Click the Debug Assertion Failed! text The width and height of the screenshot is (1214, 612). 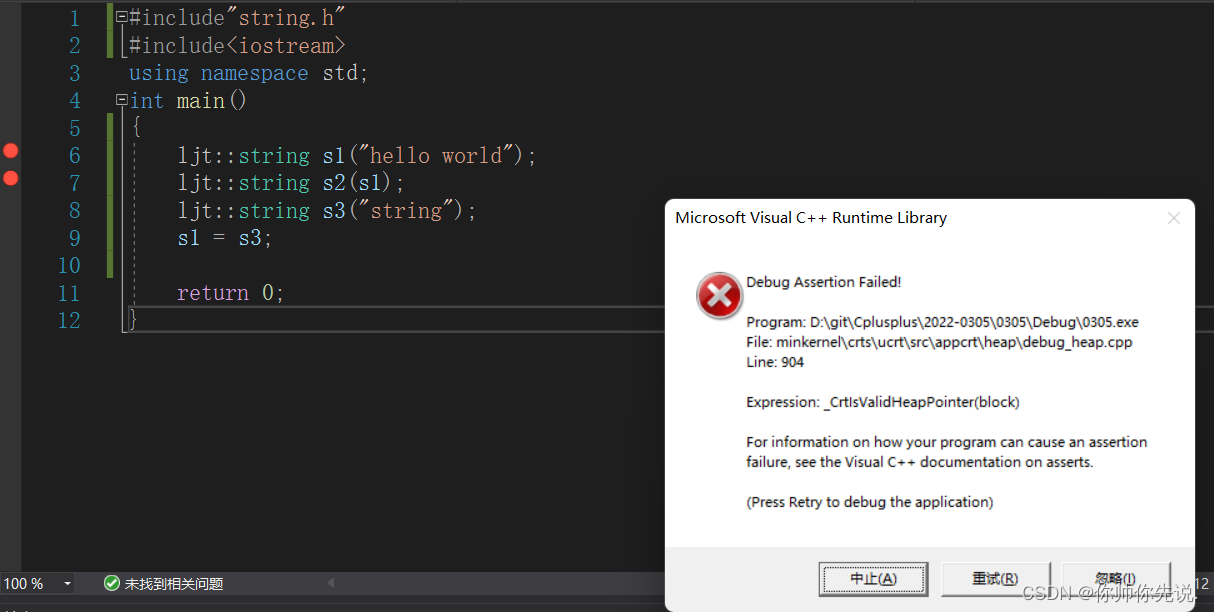click(824, 282)
